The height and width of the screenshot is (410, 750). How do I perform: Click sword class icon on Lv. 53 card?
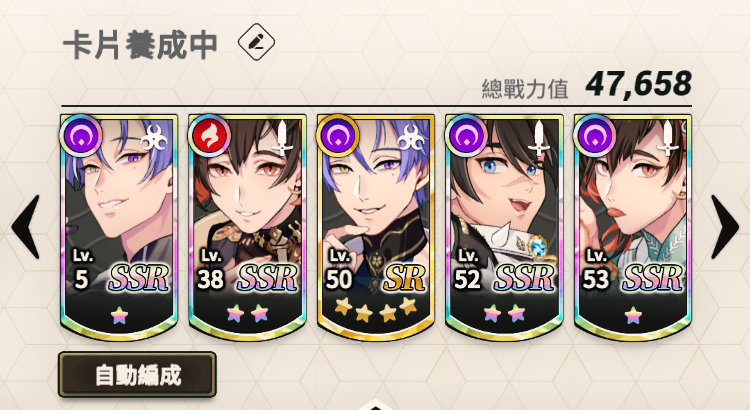[x=668, y=138]
